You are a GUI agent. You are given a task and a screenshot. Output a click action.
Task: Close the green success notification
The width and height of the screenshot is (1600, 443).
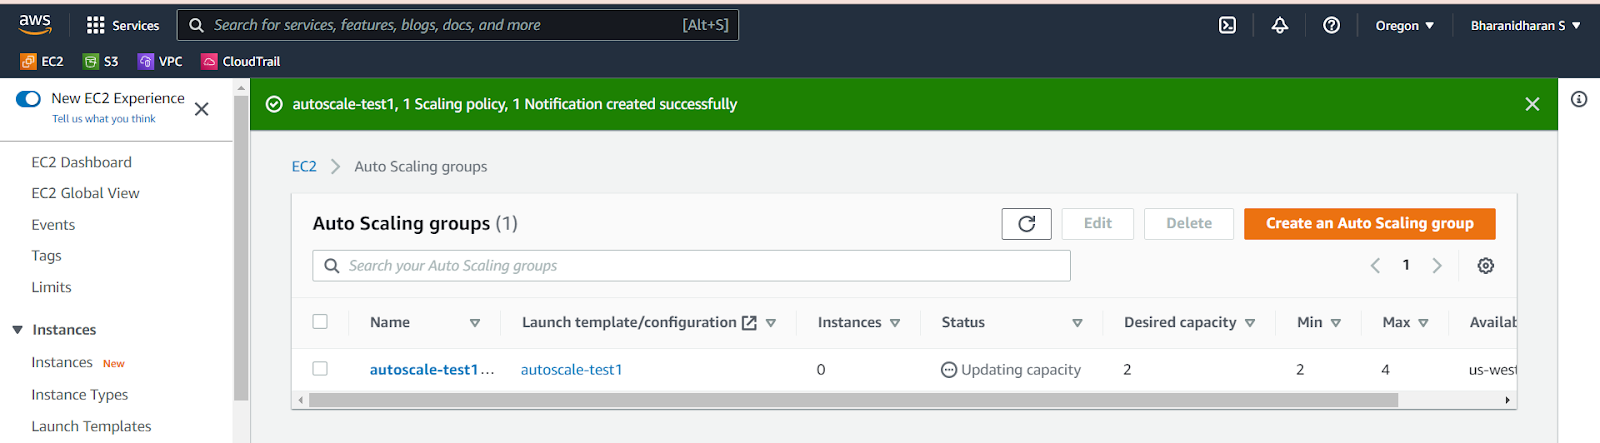click(1532, 104)
